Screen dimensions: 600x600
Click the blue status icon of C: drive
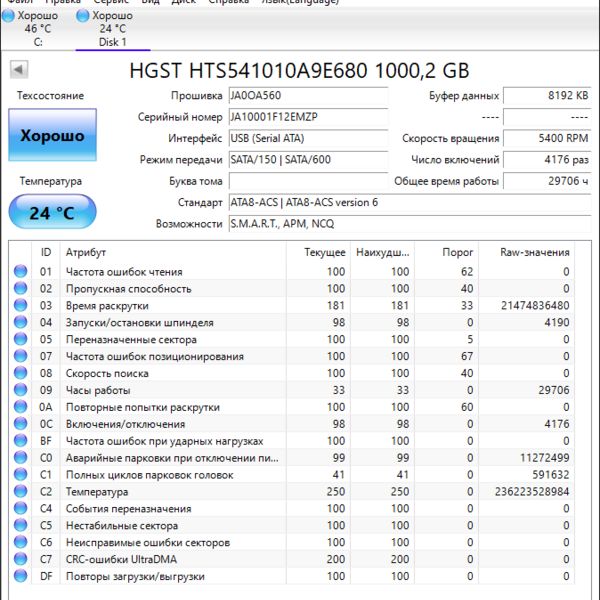pyautogui.click(x=8, y=16)
